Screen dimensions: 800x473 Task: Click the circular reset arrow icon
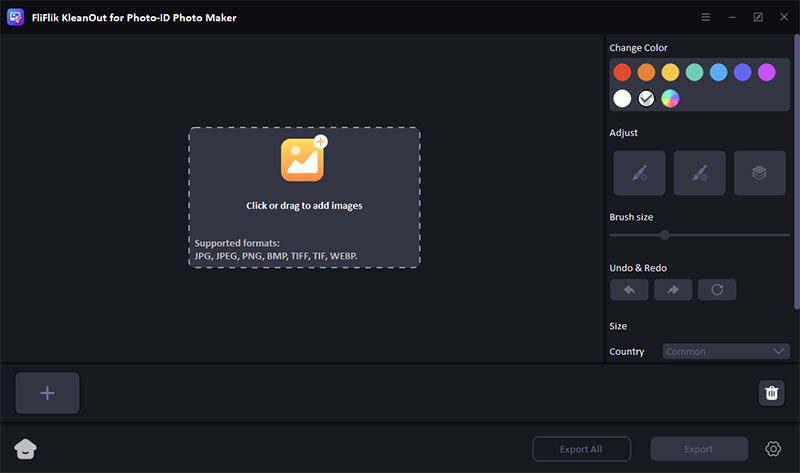point(717,290)
